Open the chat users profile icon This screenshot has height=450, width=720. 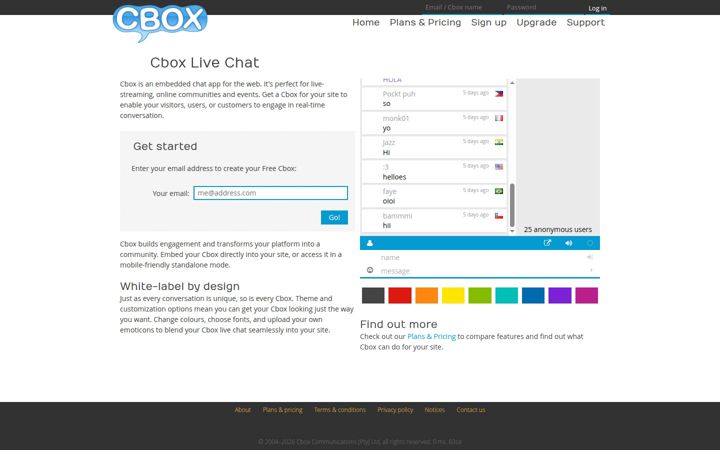click(x=370, y=243)
